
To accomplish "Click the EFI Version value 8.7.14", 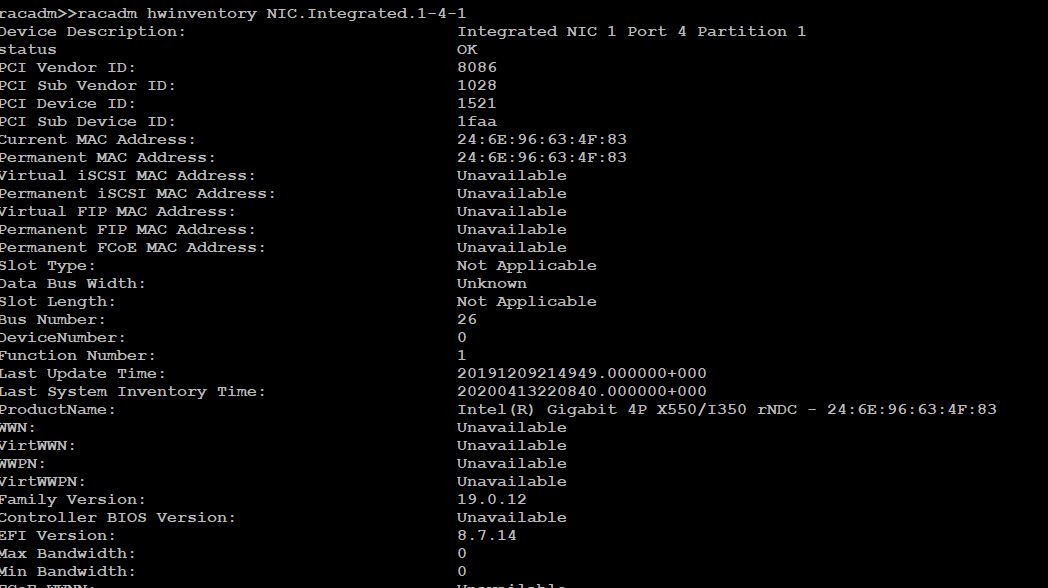I will pyautogui.click(x=487, y=537).
